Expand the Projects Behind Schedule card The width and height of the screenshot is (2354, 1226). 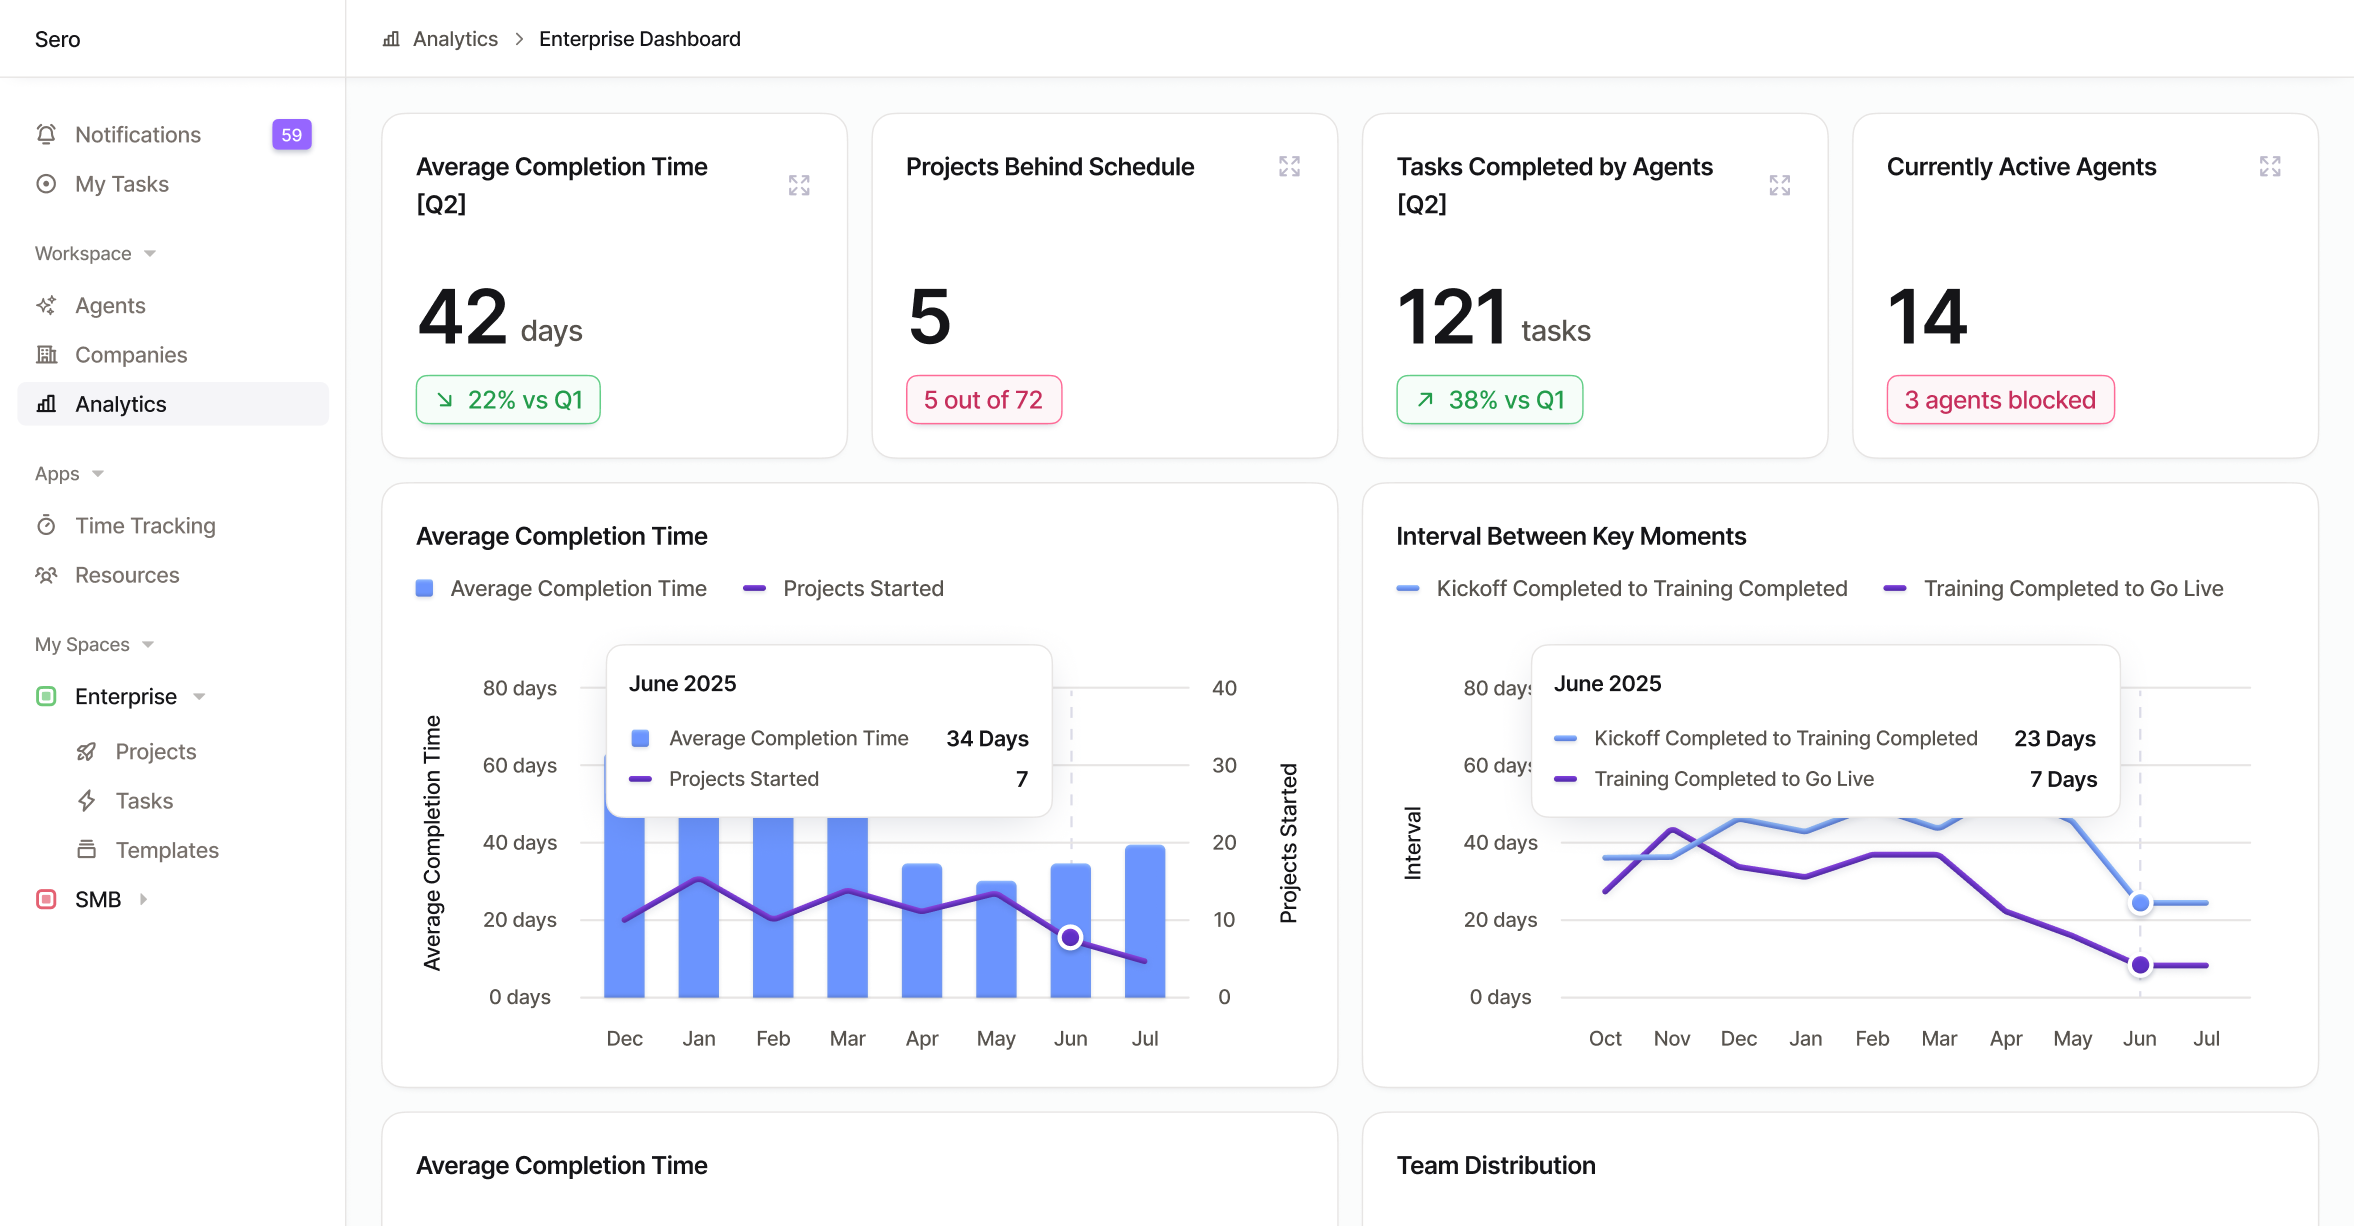(1289, 166)
